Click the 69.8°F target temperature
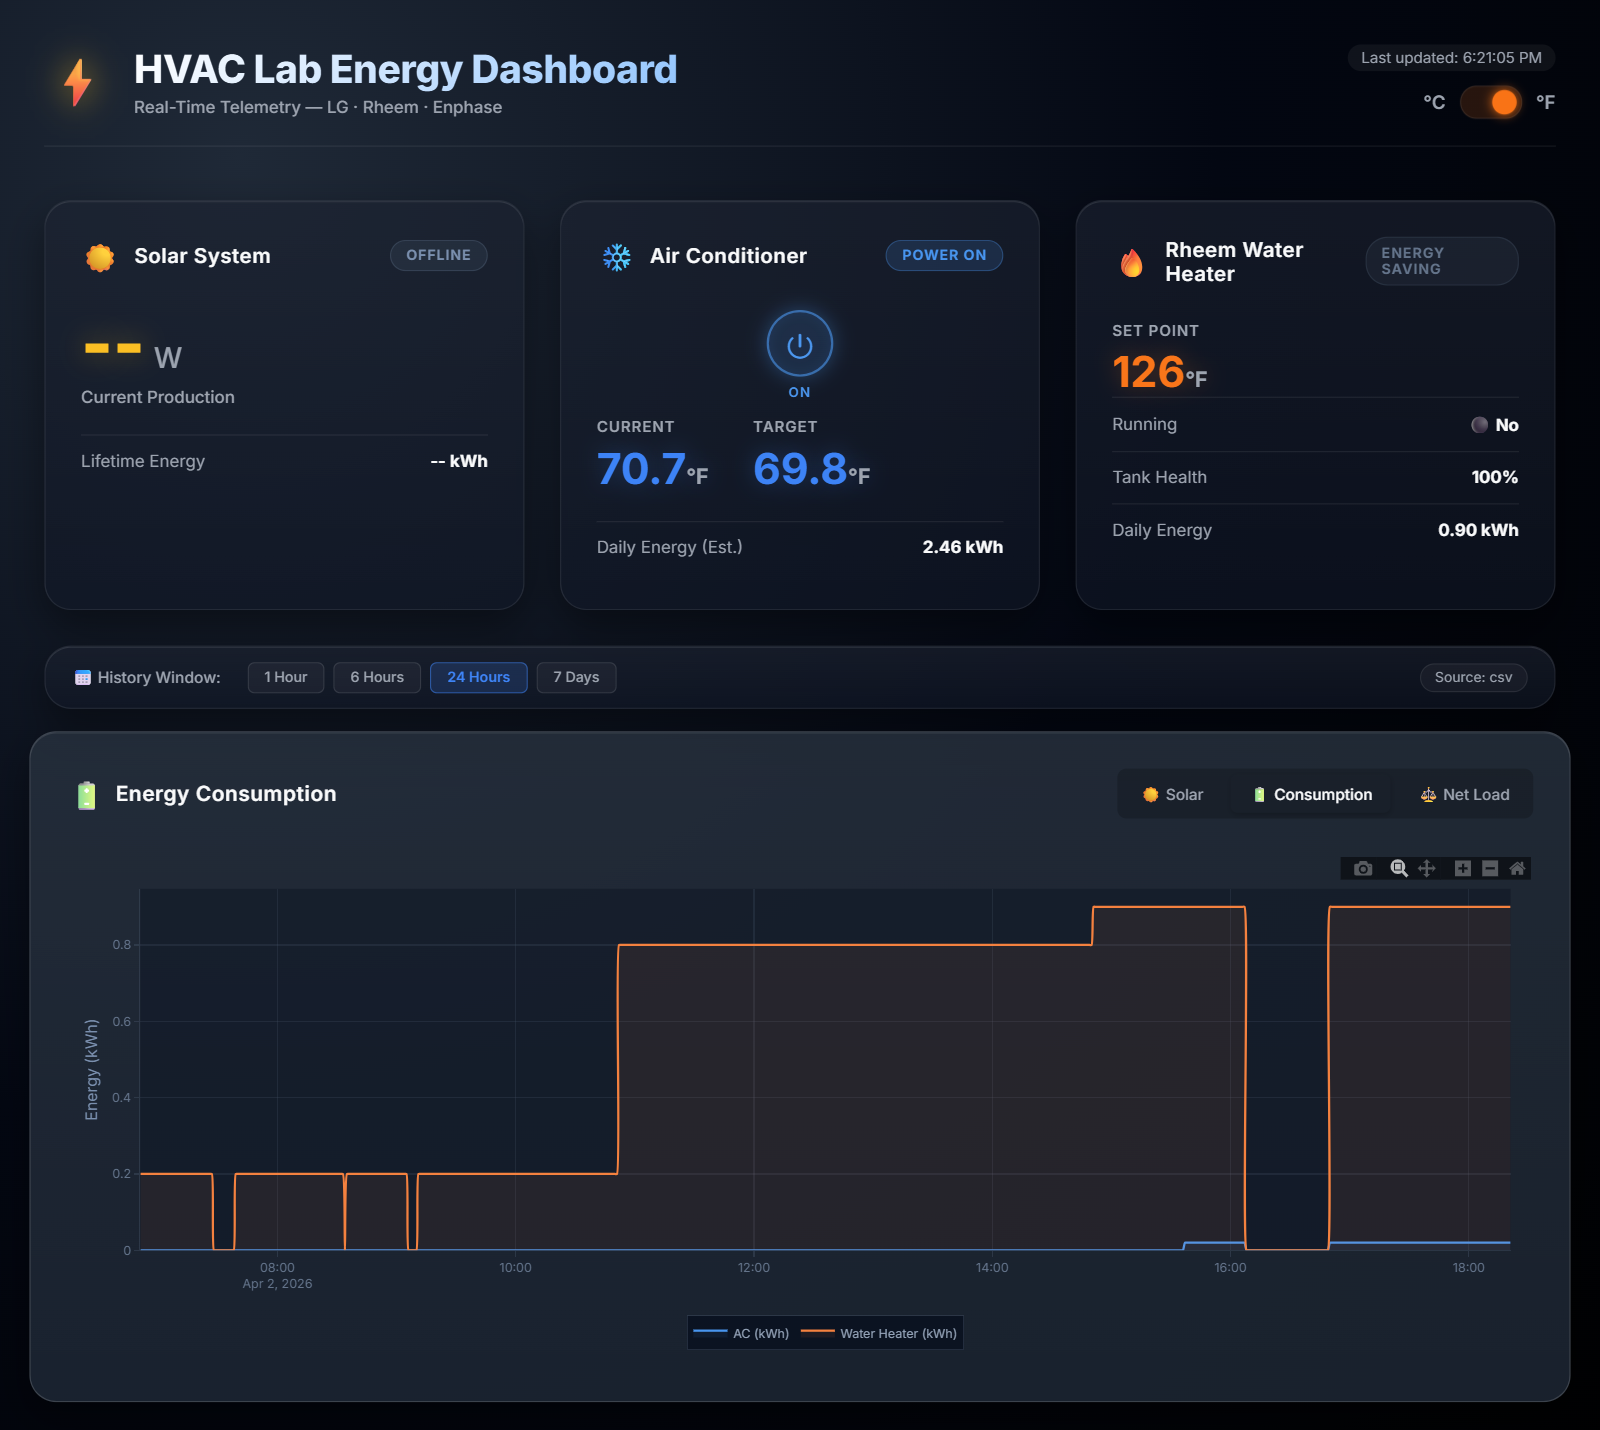This screenshot has height=1430, width=1600. click(x=811, y=469)
